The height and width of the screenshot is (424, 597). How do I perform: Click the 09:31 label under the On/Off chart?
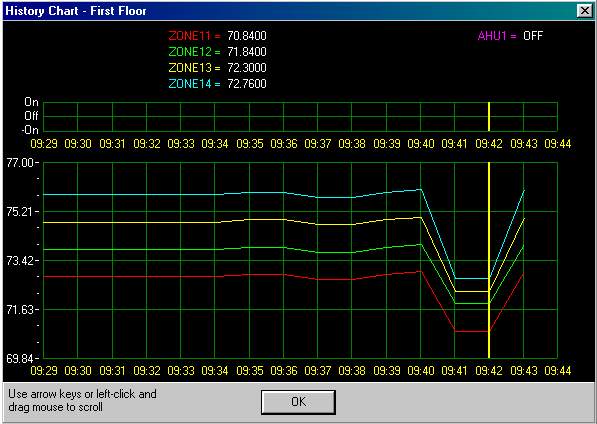click(x=112, y=144)
